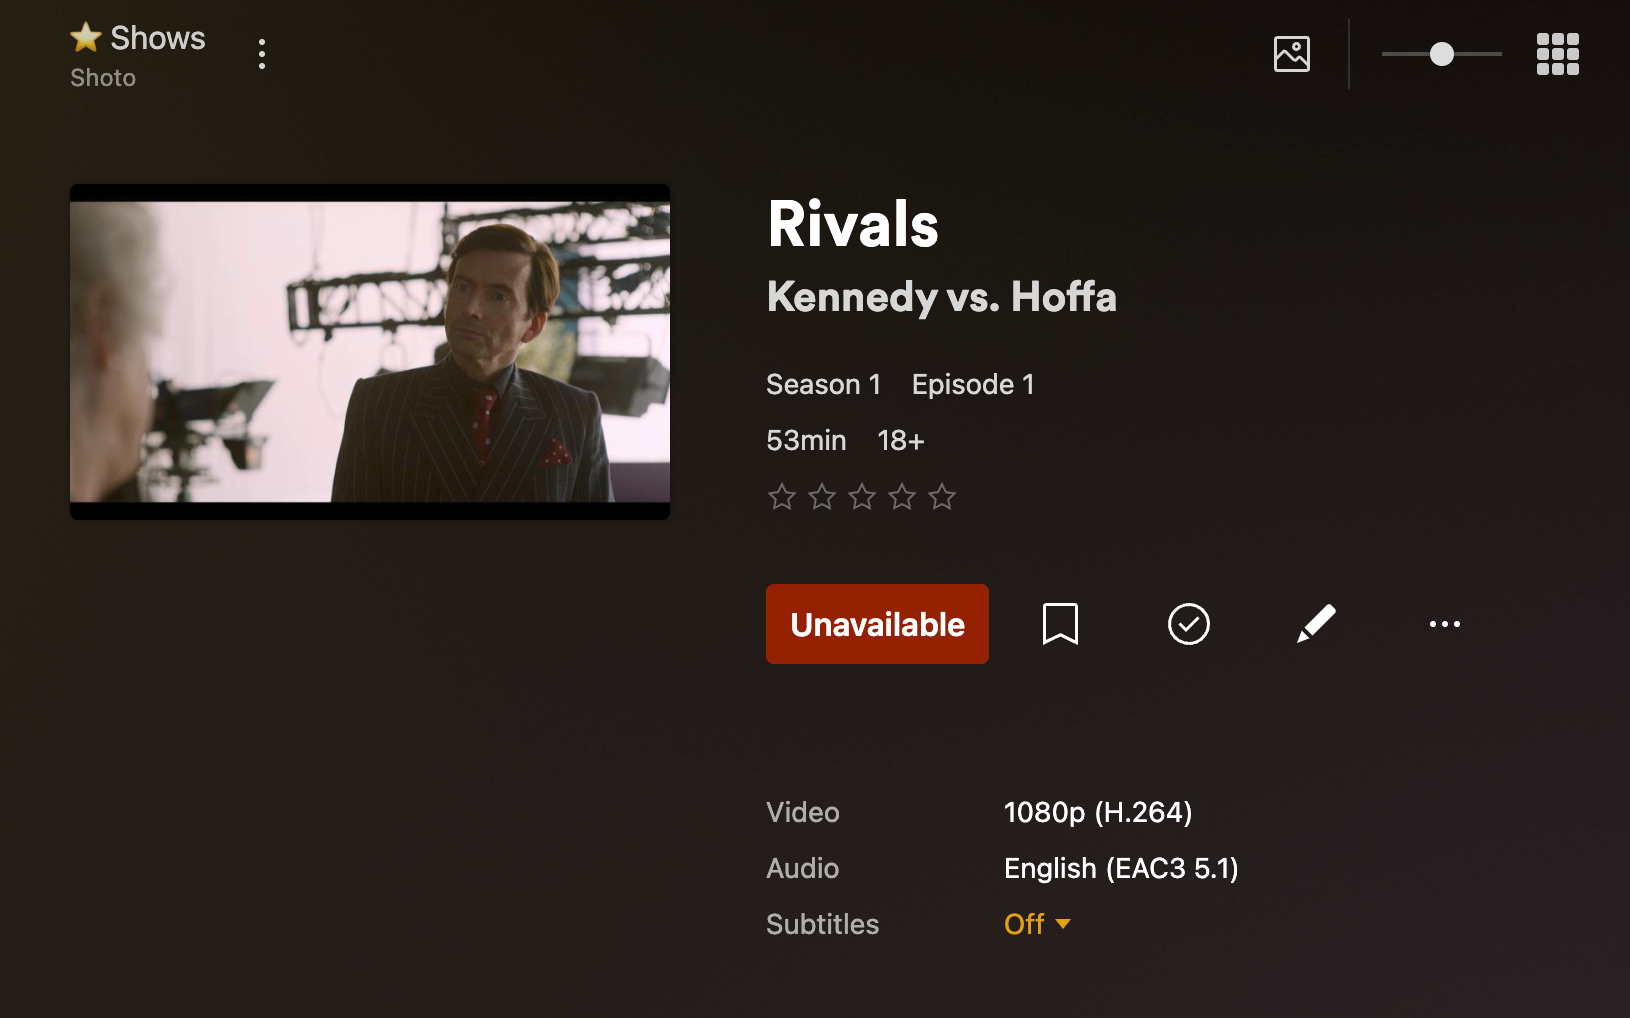Click the Shows library title
Viewport: 1630px width, 1018px height.
coord(157,38)
